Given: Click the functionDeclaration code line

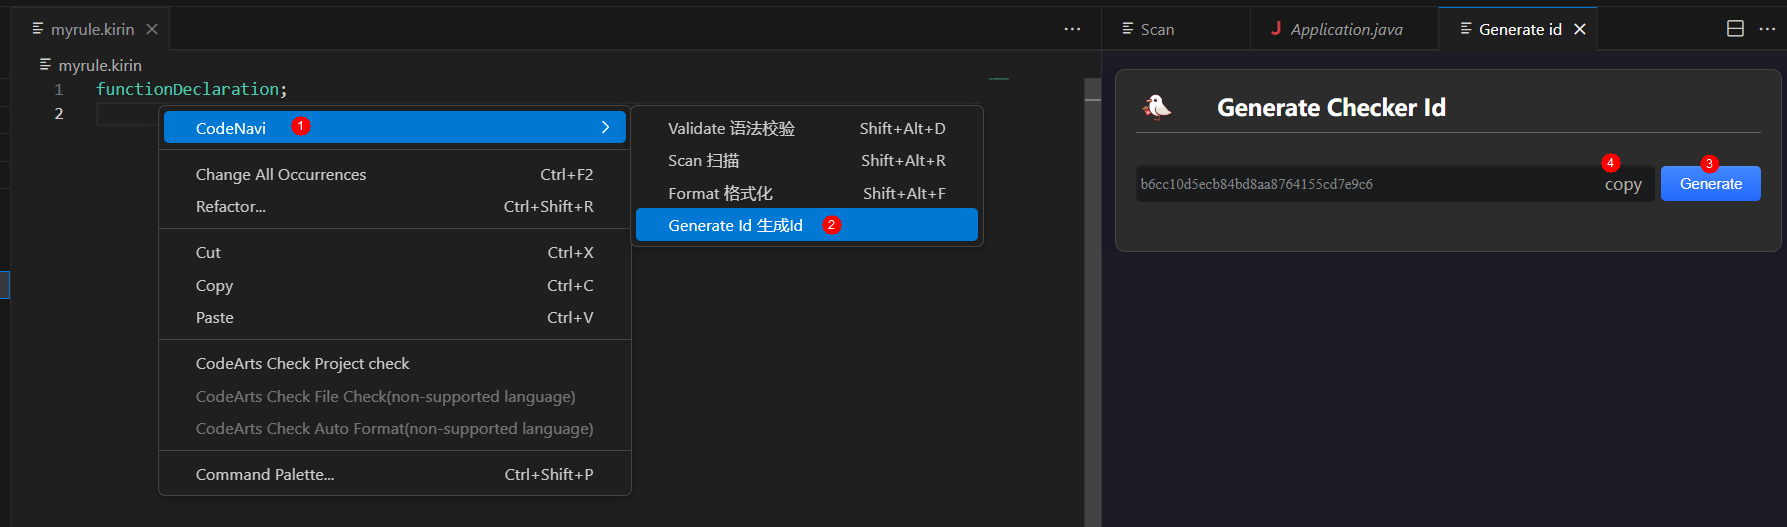Looking at the screenshot, I should pos(191,89).
